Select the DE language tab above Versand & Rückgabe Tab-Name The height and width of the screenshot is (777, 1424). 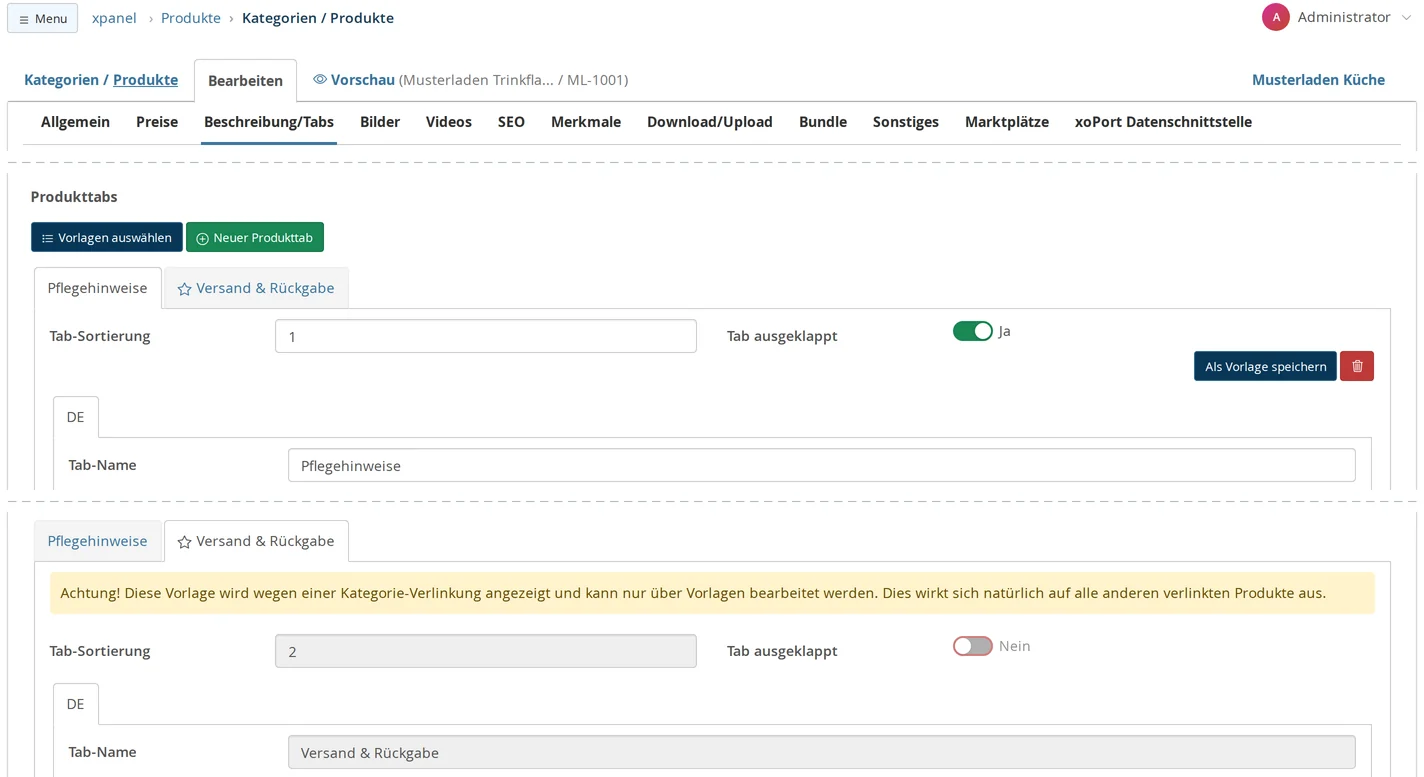pos(76,704)
